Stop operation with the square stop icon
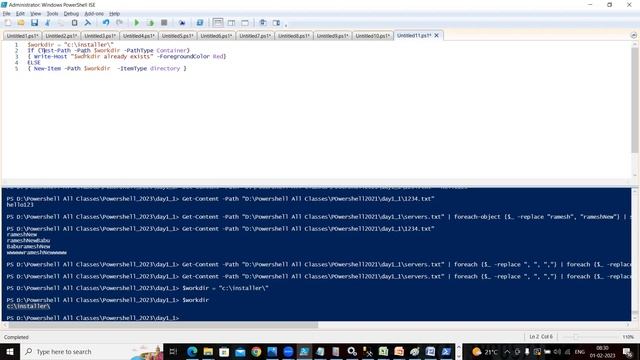Viewport: 640px width, 360px height. coord(164,23)
